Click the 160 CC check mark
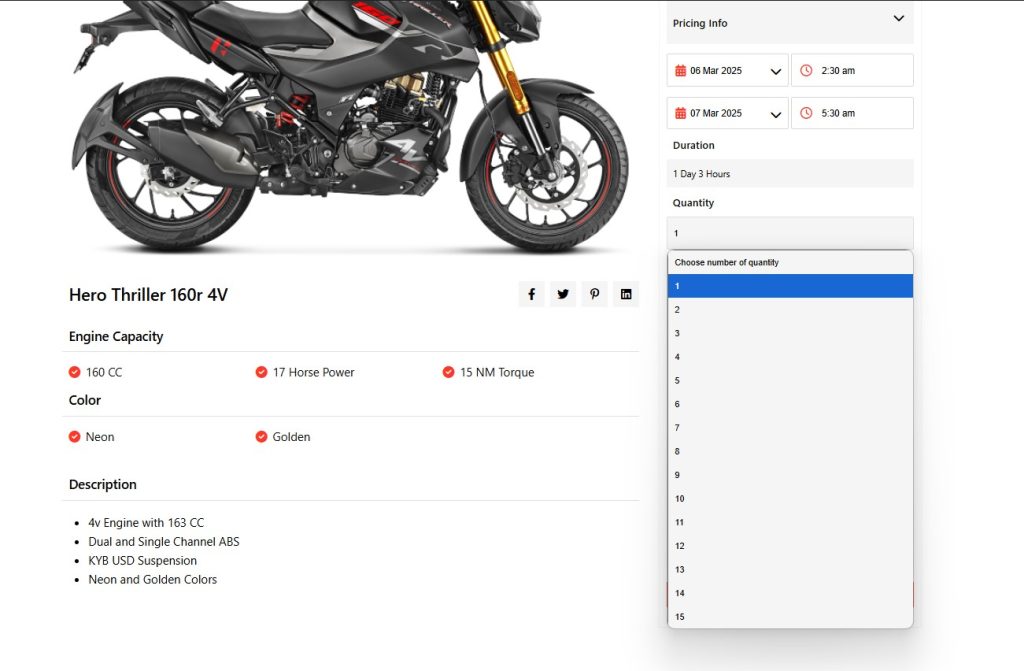1024x671 pixels. (75, 372)
